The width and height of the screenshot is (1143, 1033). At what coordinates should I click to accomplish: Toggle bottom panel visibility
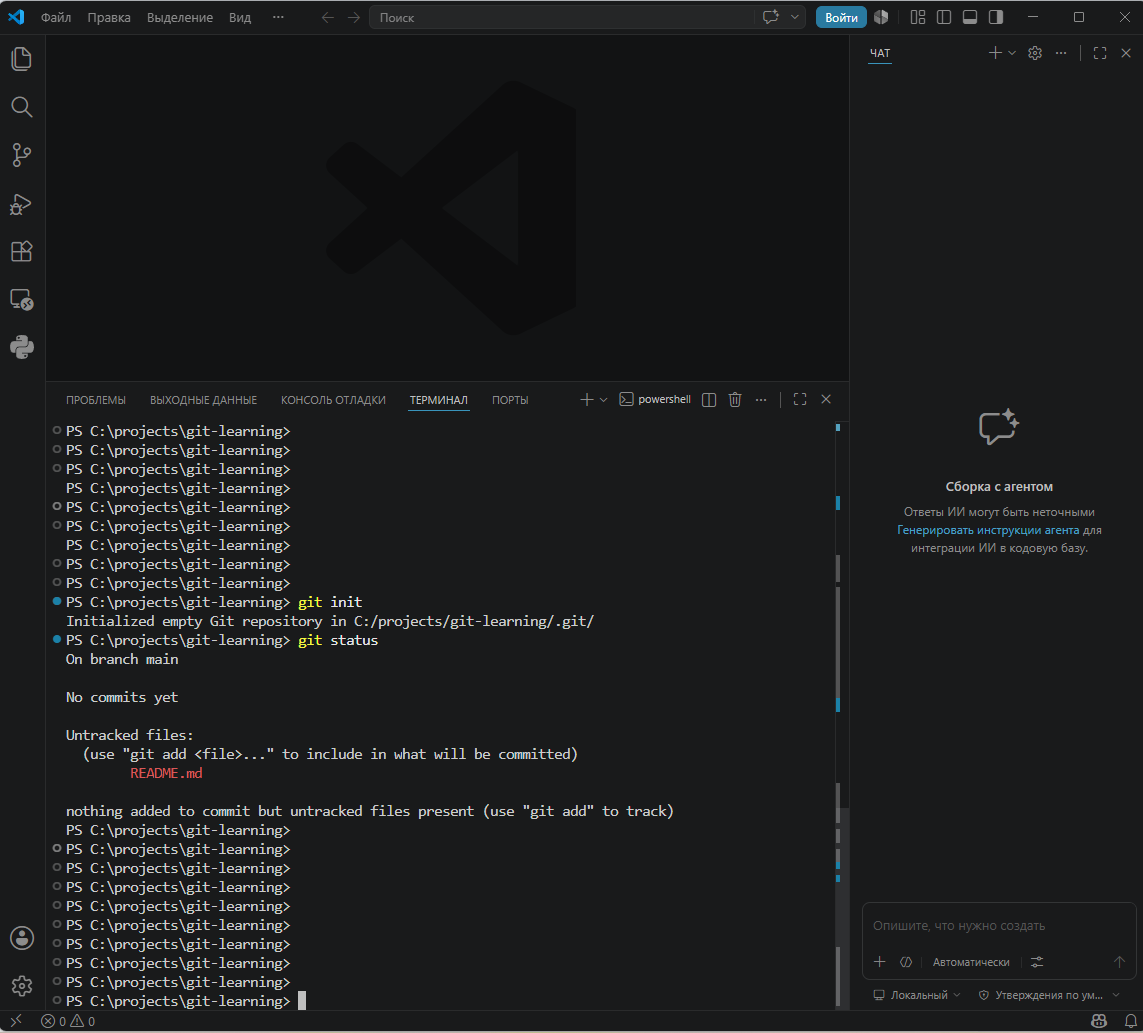click(970, 17)
